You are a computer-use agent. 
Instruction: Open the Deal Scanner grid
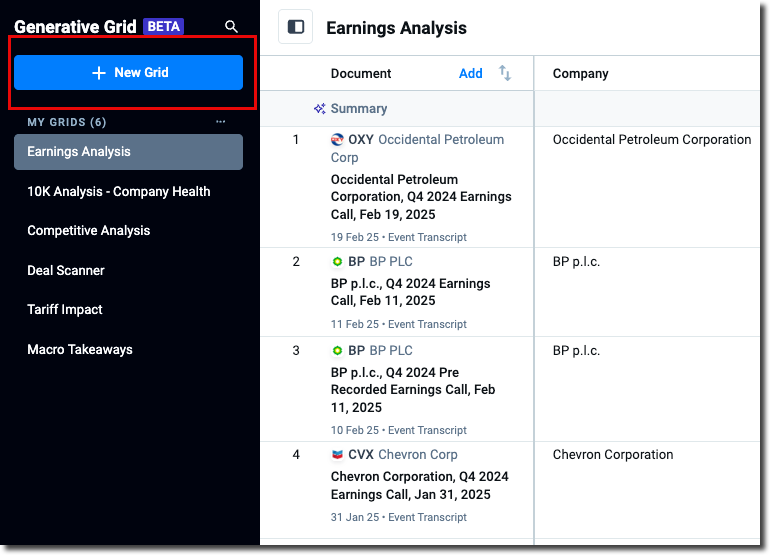[66, 271]
